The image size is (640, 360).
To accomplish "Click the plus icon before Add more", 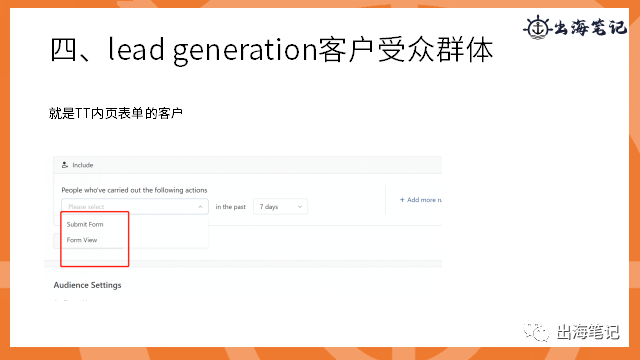I will click(402, 200).
